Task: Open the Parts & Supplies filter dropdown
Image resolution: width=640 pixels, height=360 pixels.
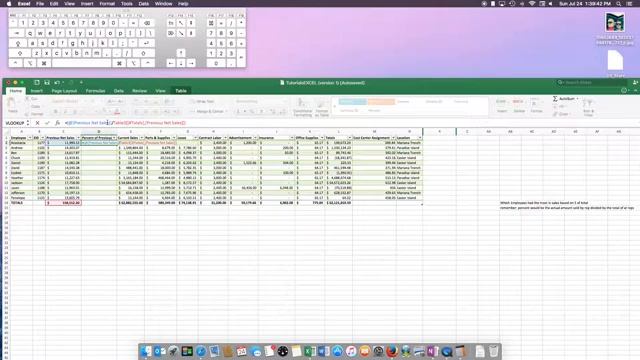Action: [x=174, y=138]
